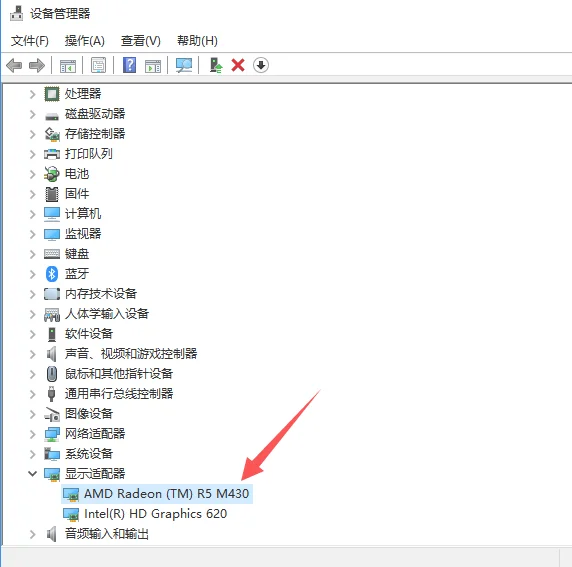
Task: Select the 计算机 label
Action: [x=83, y=214]
